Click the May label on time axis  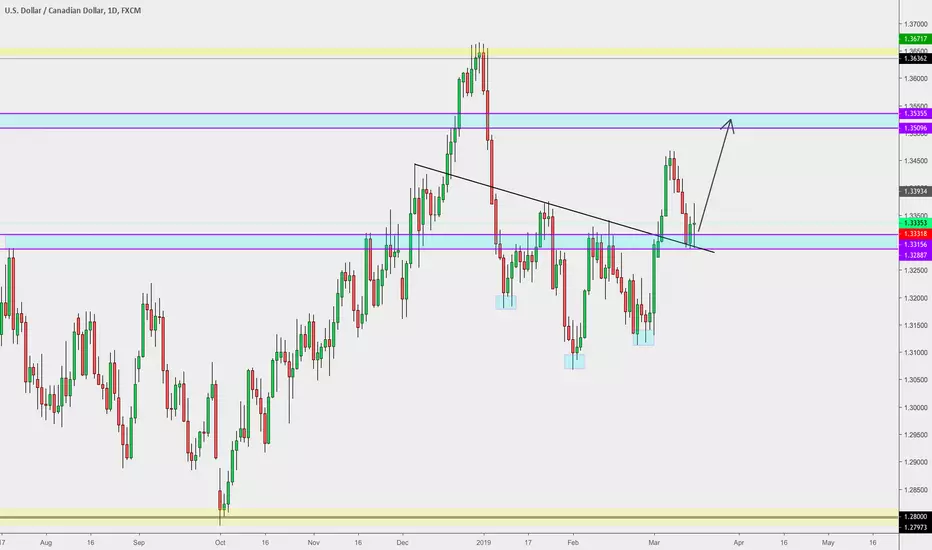828,542
